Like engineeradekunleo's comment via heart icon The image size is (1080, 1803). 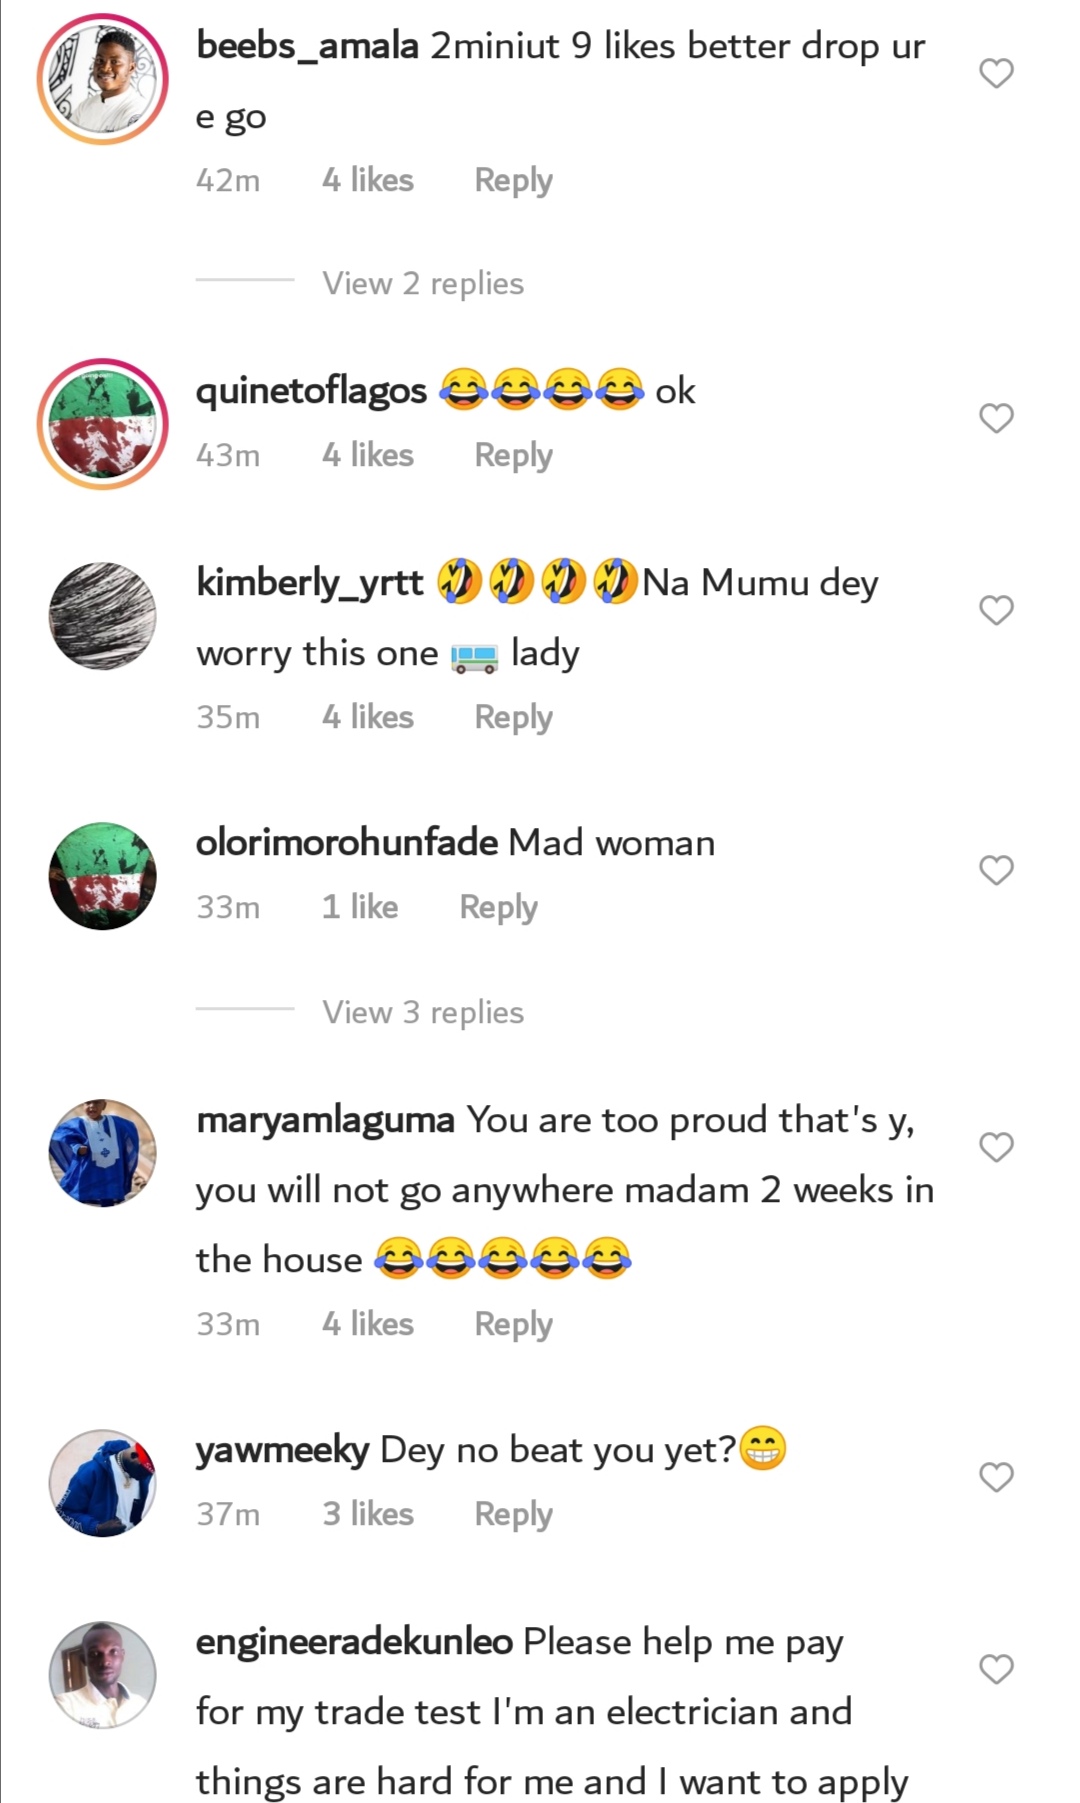[x=996, y=1669]
